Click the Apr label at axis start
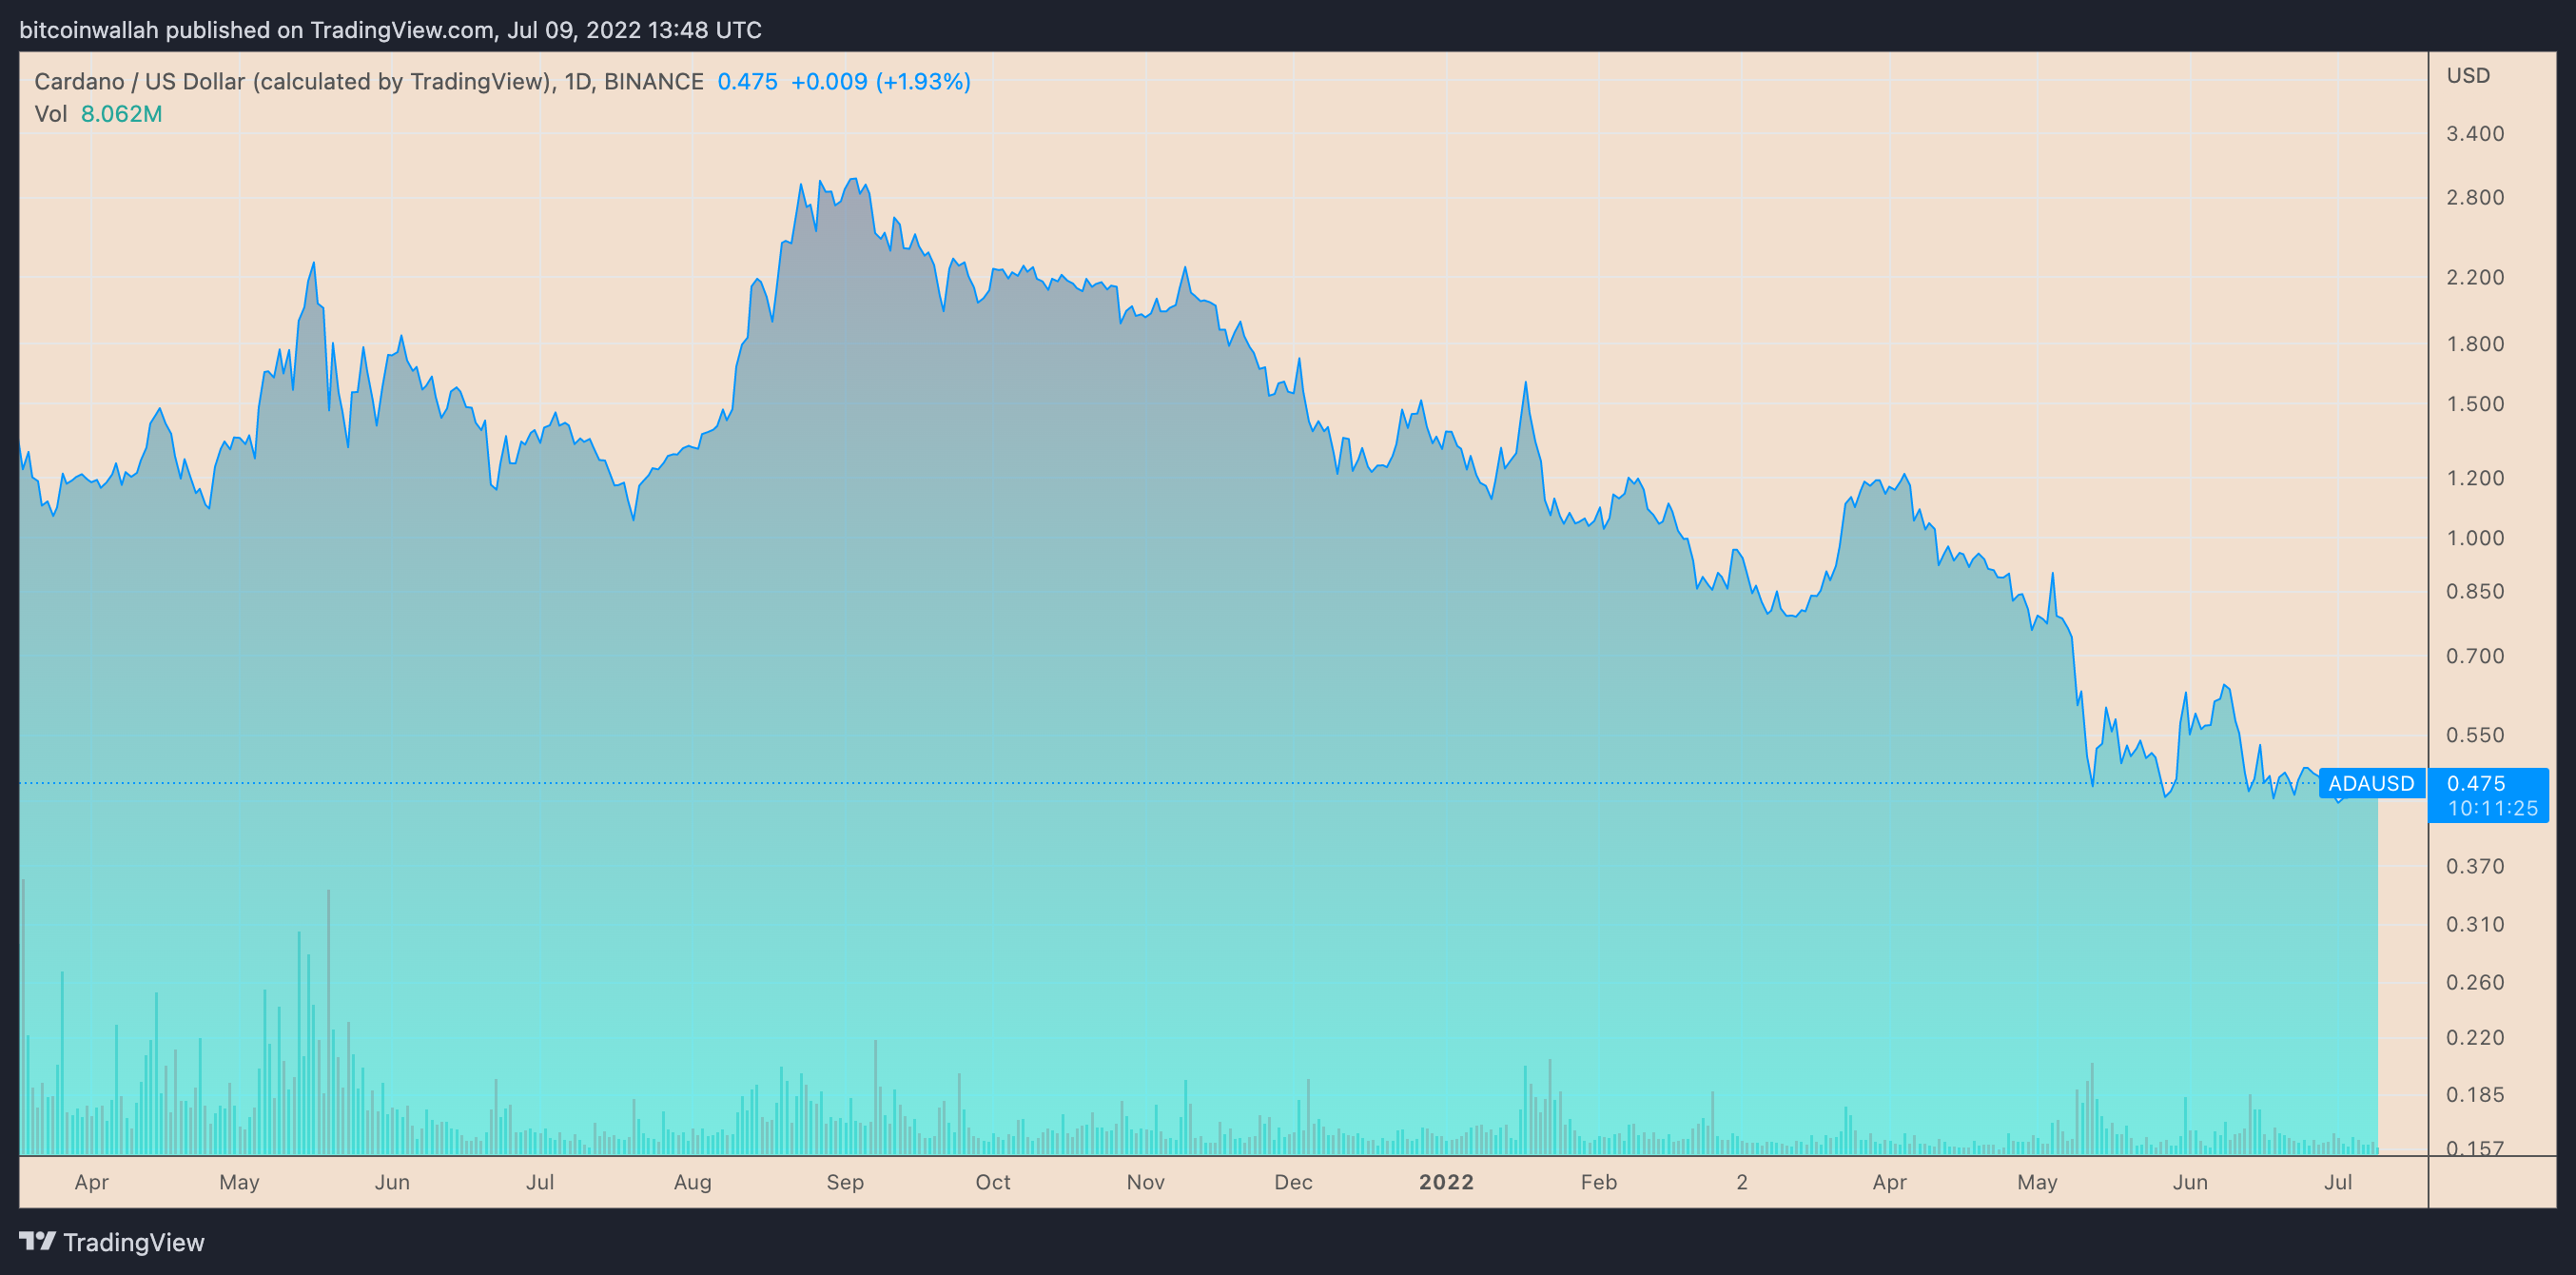This screenshot has width=2576, height=1275. click(92, 1182)
